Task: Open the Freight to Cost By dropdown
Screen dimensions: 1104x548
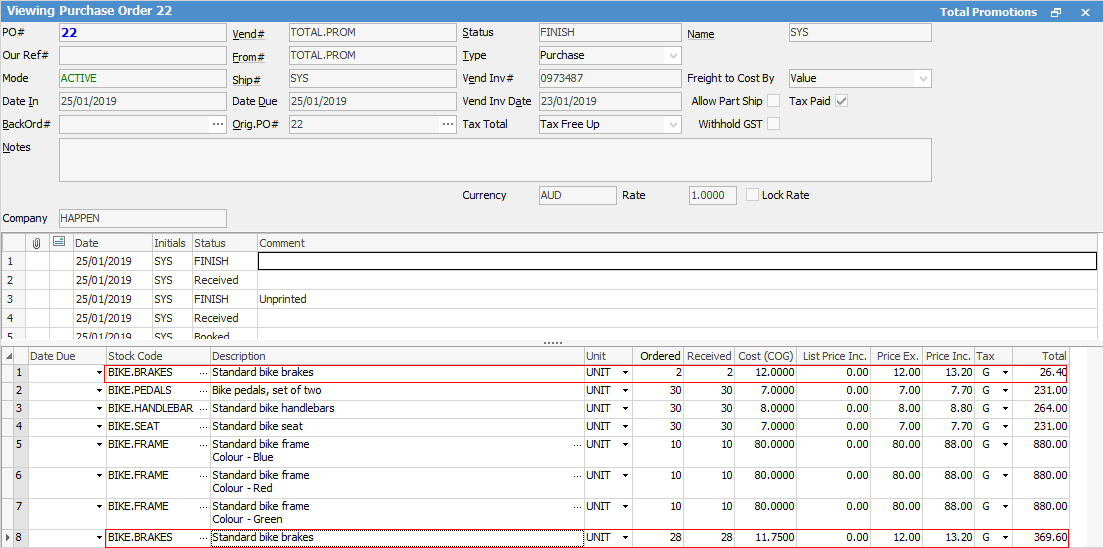Action: pyautogui.click(x=922, y=78)
